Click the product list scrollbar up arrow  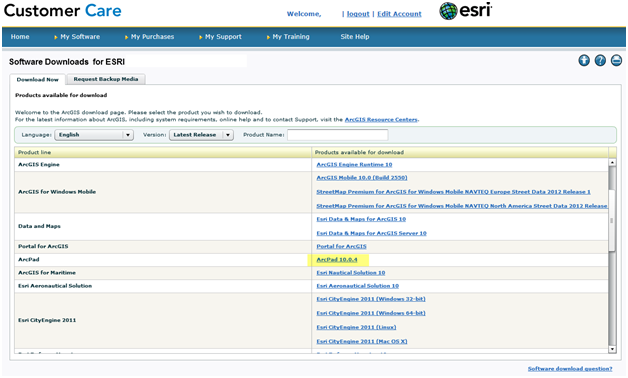pos(612,163)
